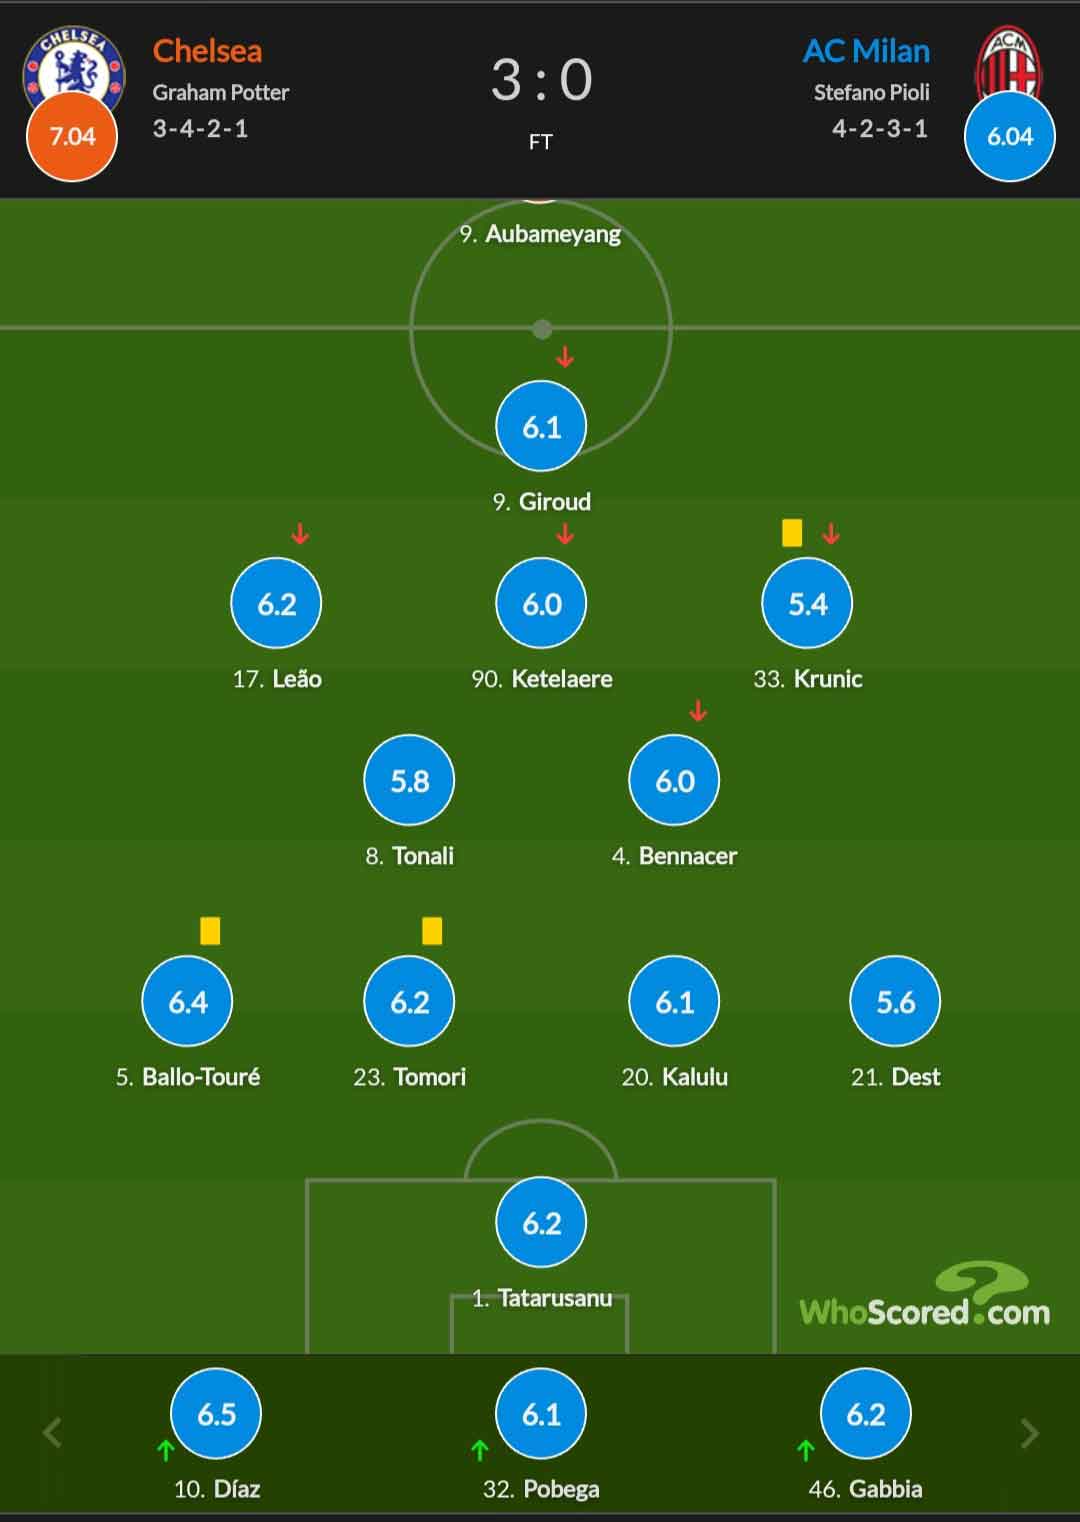Select Leão's 6.2 rating circle

[x=276, y=603]
